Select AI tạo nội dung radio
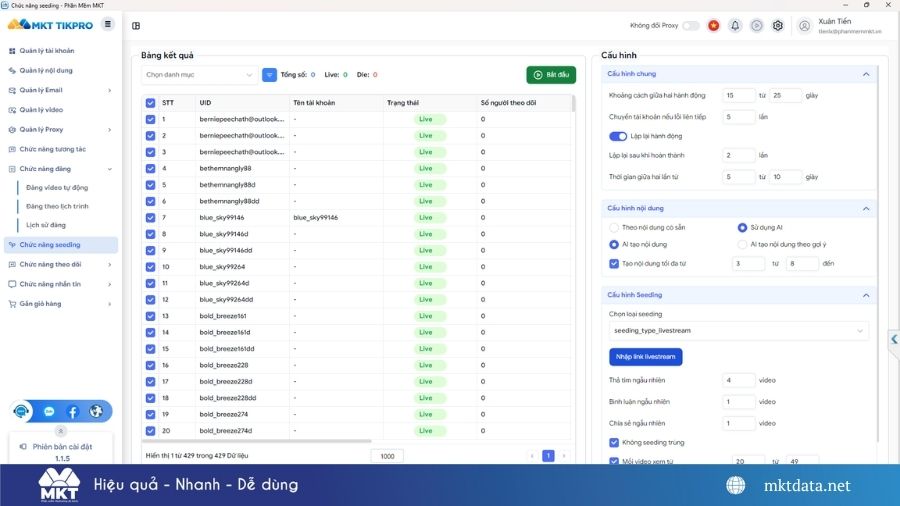Image resolution: width=900 pixels, height=506 pixels. [614, 244]
